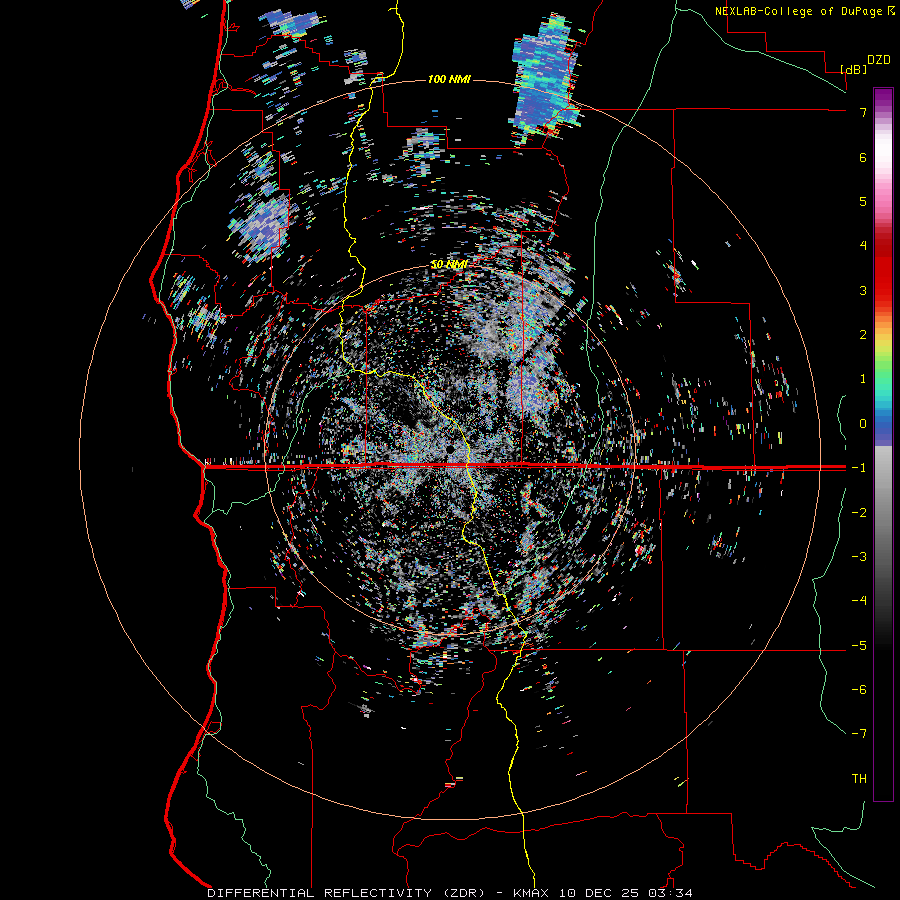Click the 10 DEC 25 03:34 timestamp
This screenshot has height=900, width=900.
coord(624,893)
